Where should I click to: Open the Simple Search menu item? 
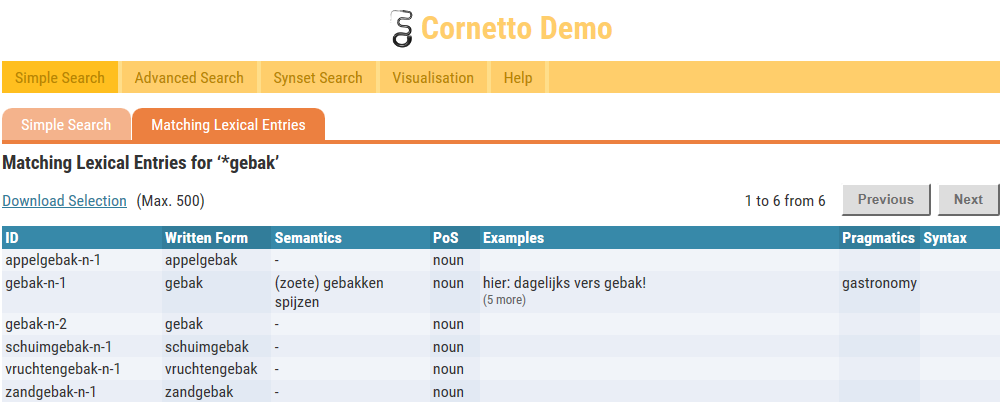coord(60,78)
